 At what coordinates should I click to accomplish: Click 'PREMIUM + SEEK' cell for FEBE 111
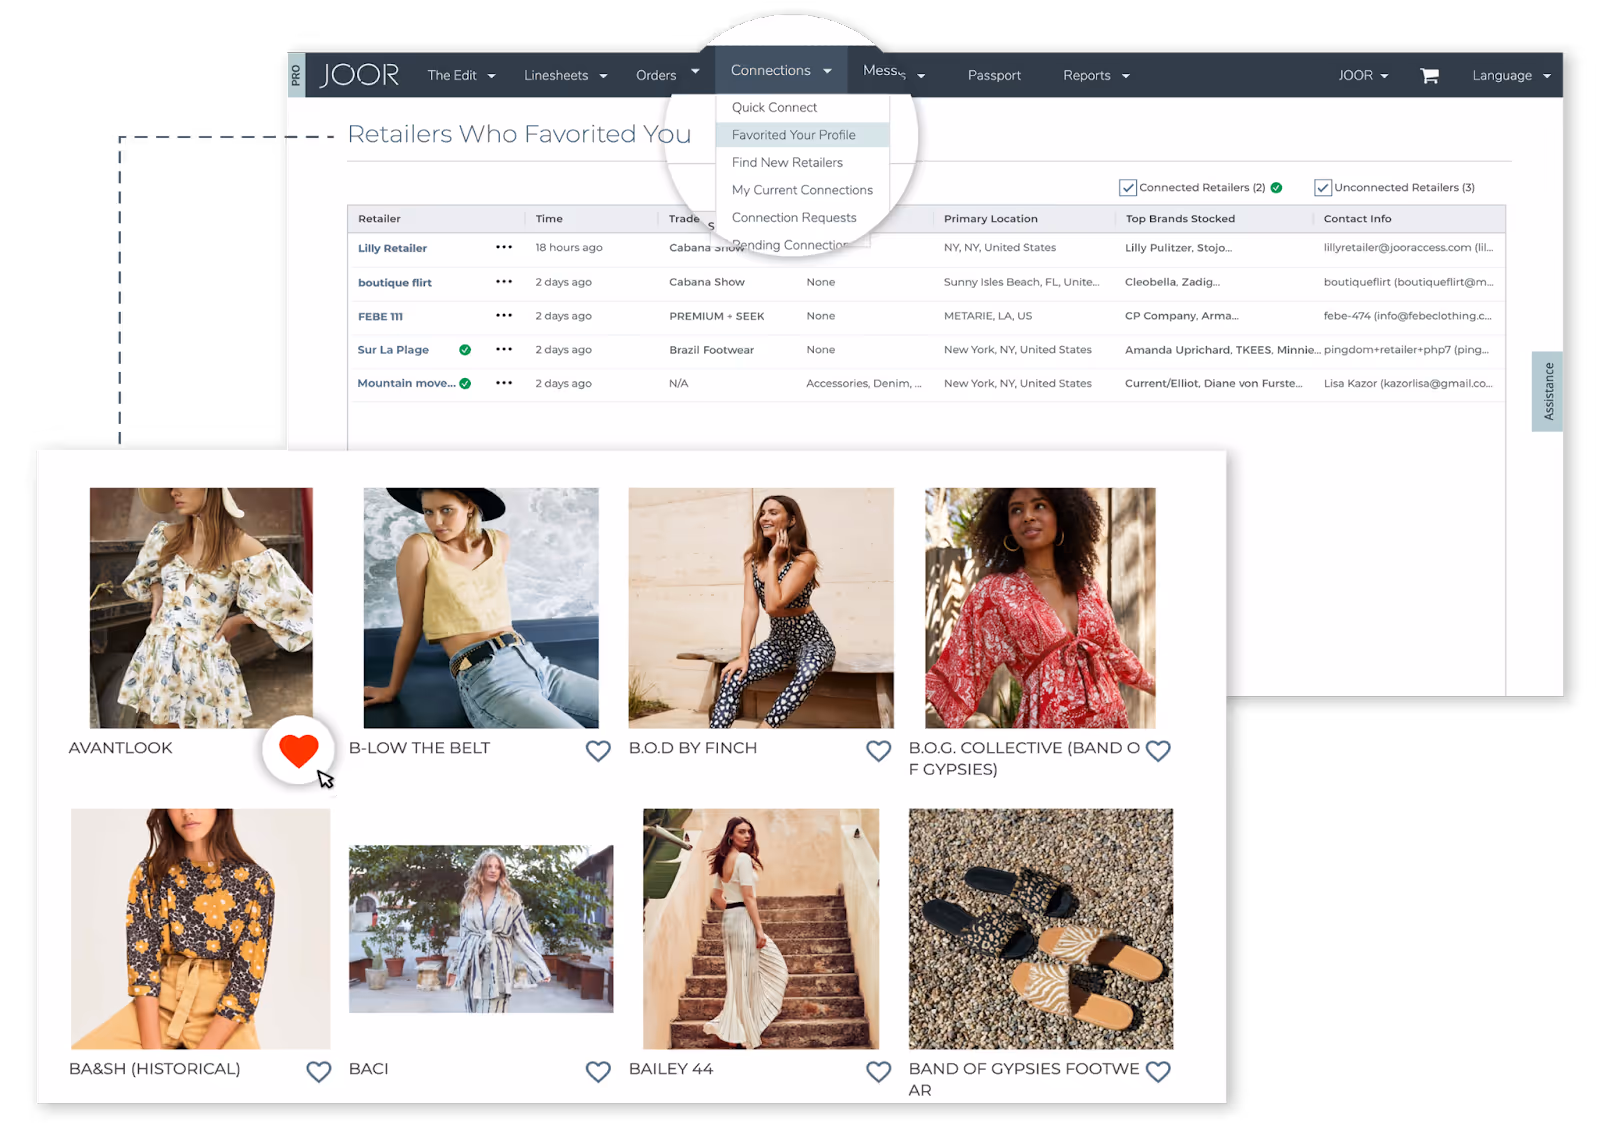716,316
